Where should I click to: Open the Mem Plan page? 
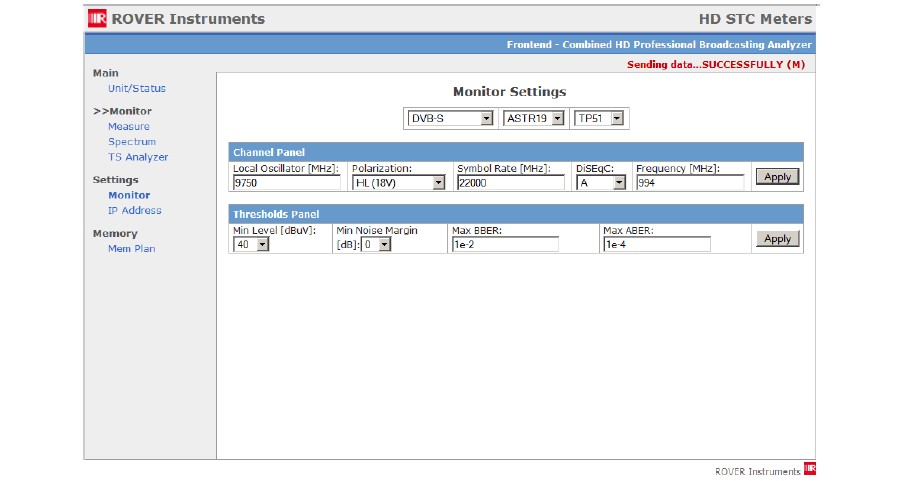[x=132, y=249]
